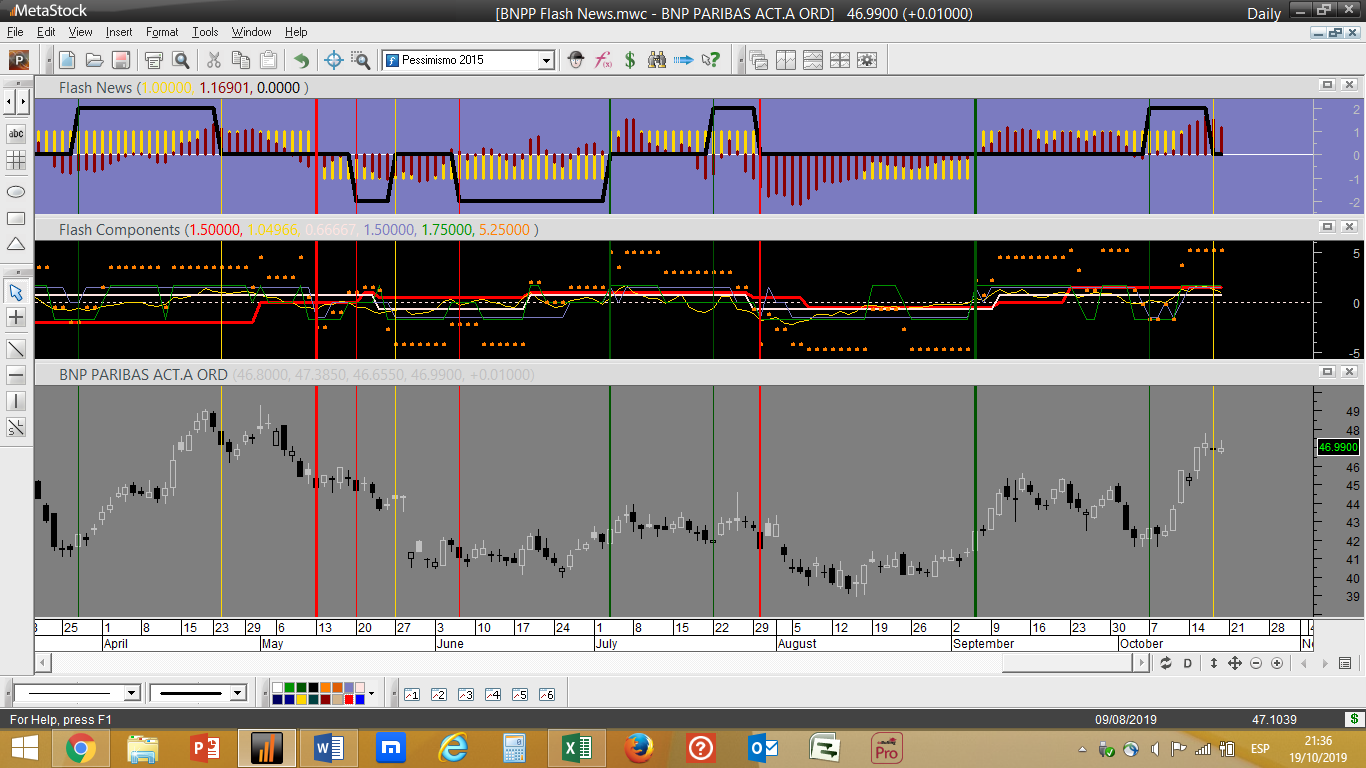Open The Explorer binoculars tool
The width and height of the screenshot is (1366, 768).
[656, 60]
